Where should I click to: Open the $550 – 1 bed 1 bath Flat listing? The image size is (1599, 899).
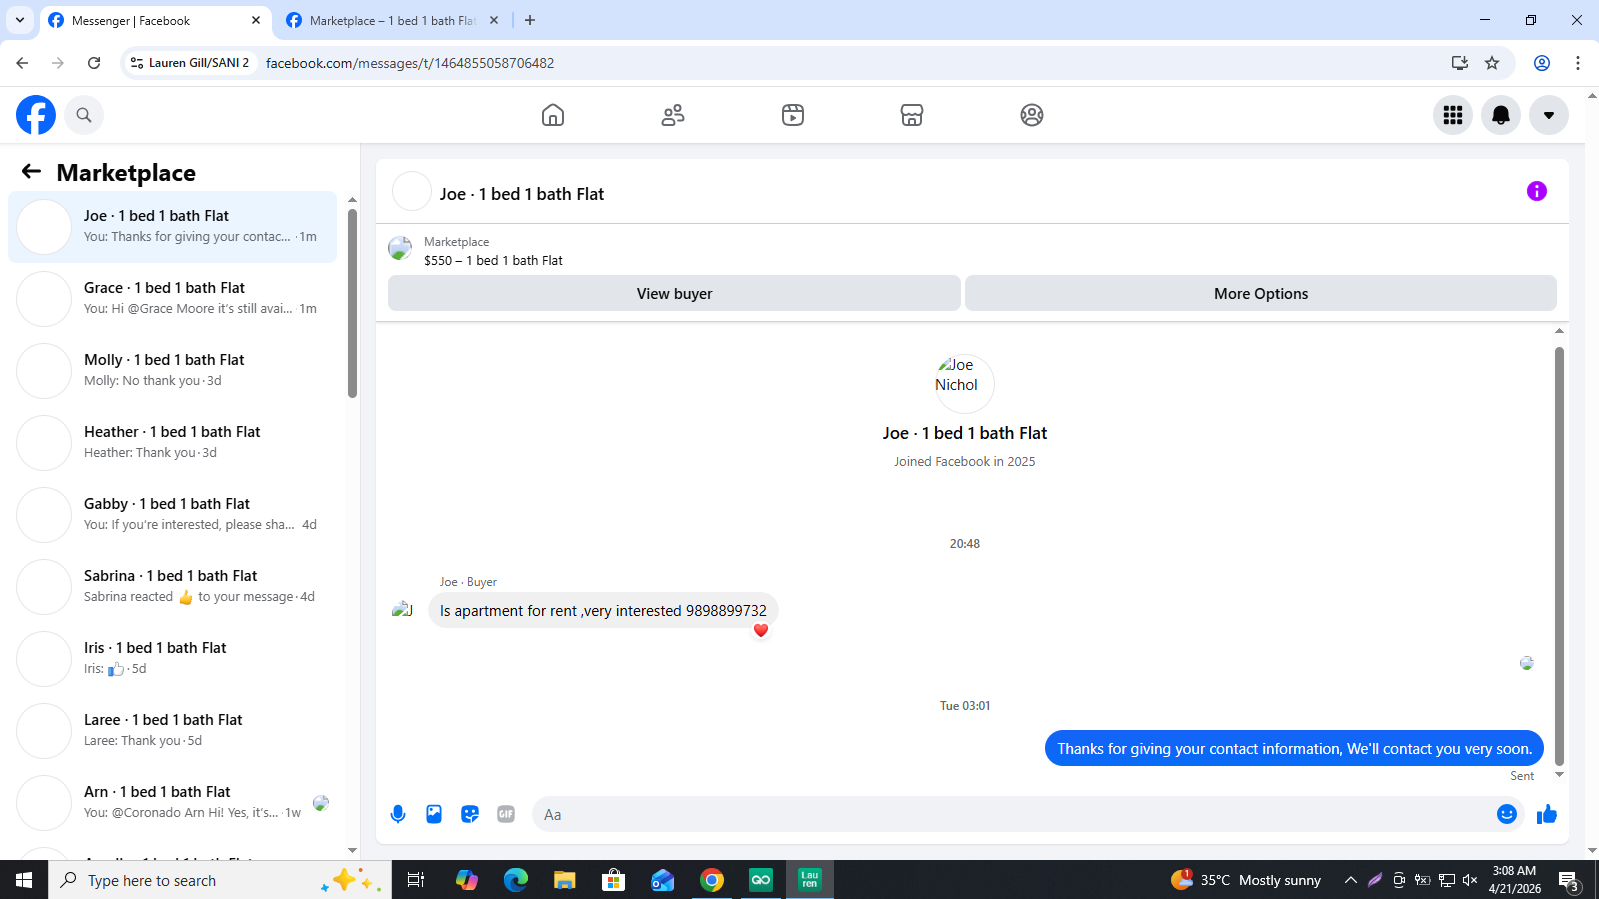[493, 260]
